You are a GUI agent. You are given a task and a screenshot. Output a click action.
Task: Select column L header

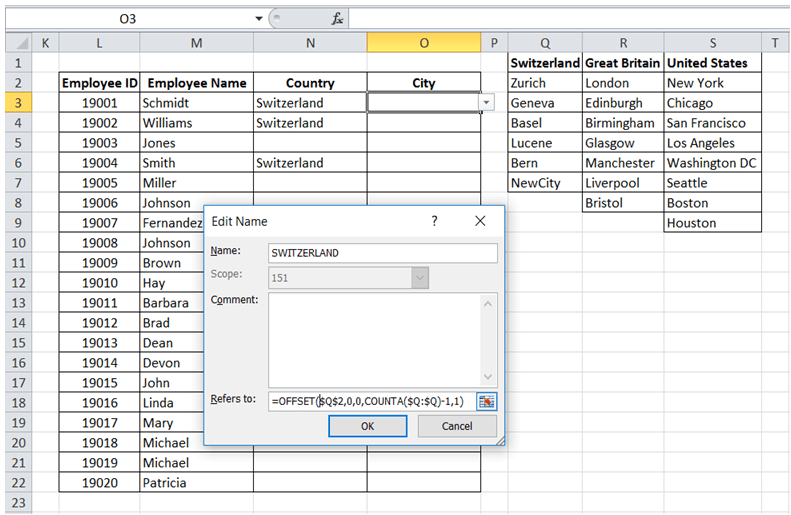[x=99, y=43]
